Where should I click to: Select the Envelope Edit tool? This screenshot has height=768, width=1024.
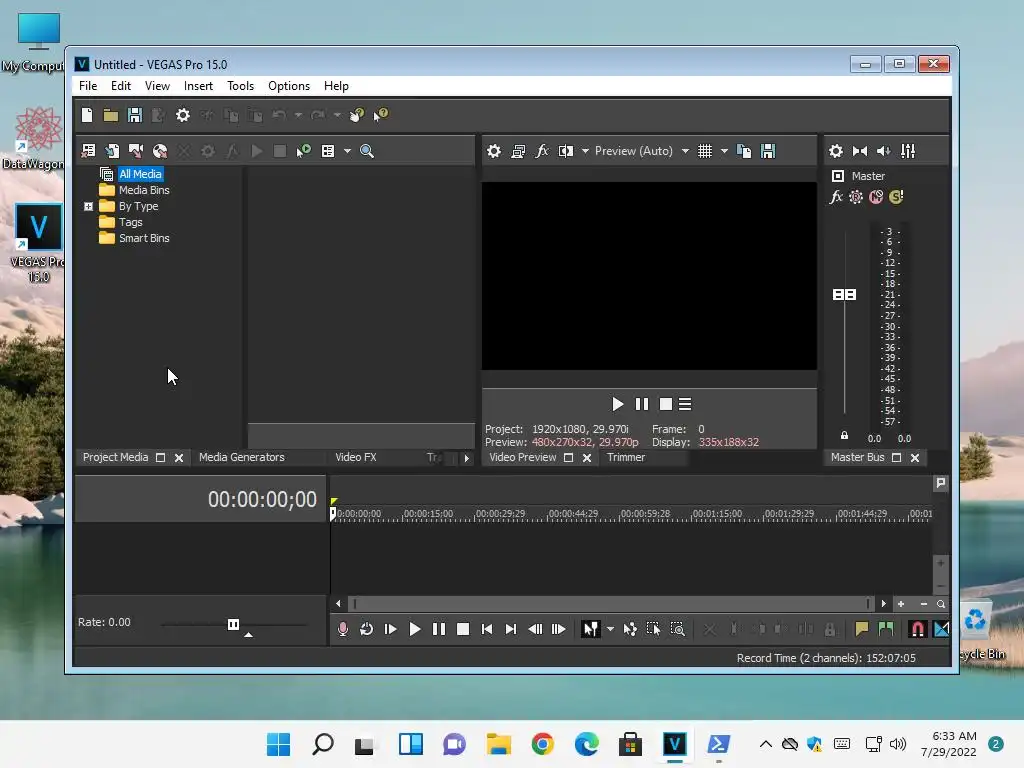tap(630, 629)
